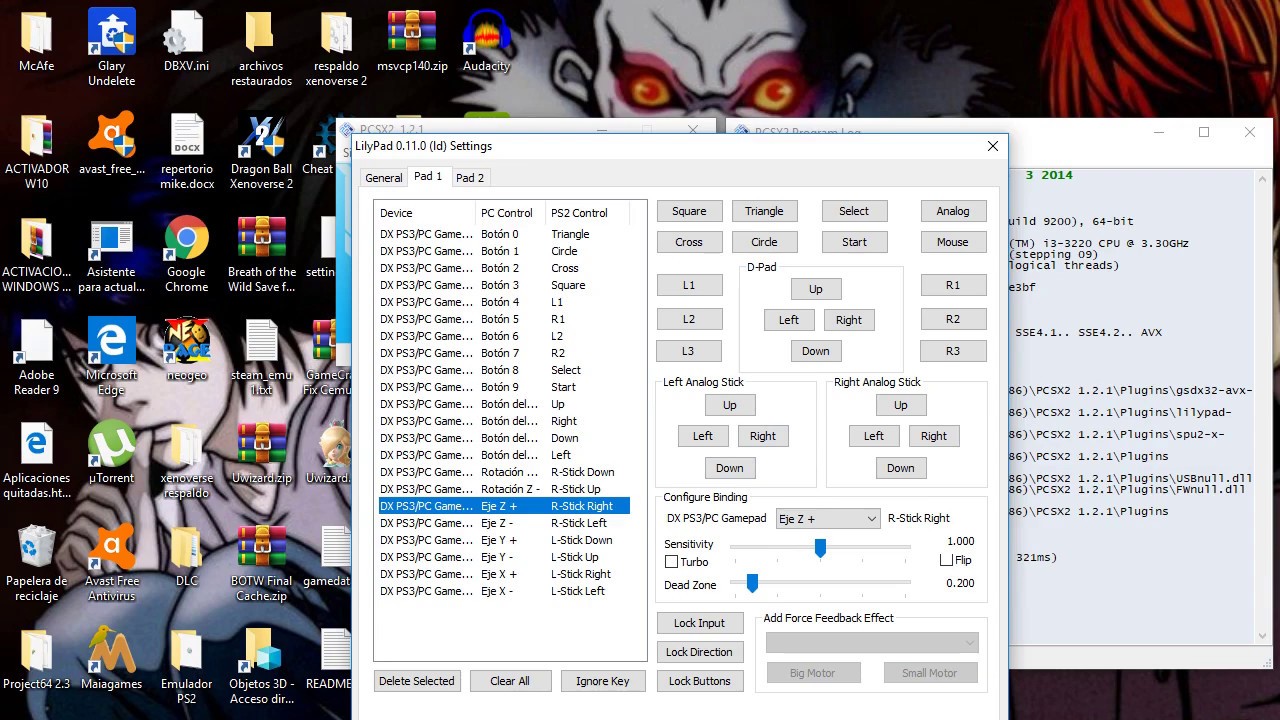Click the Mouse binding button
The width and height of the screenshot is (1280, 720).
(x=953, y=242)
